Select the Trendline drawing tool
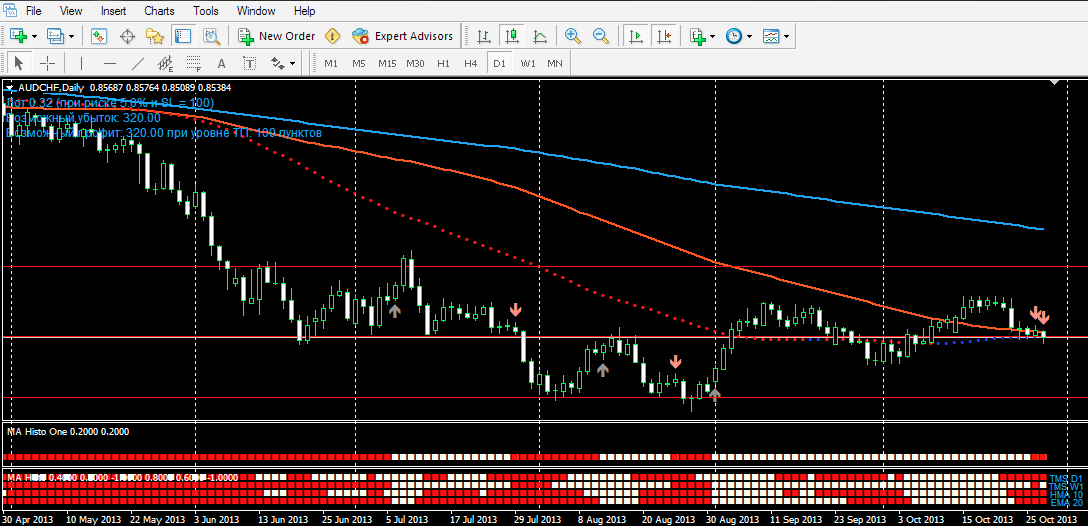Viewport: 1088px width, 526px height. tap(138, 63)
